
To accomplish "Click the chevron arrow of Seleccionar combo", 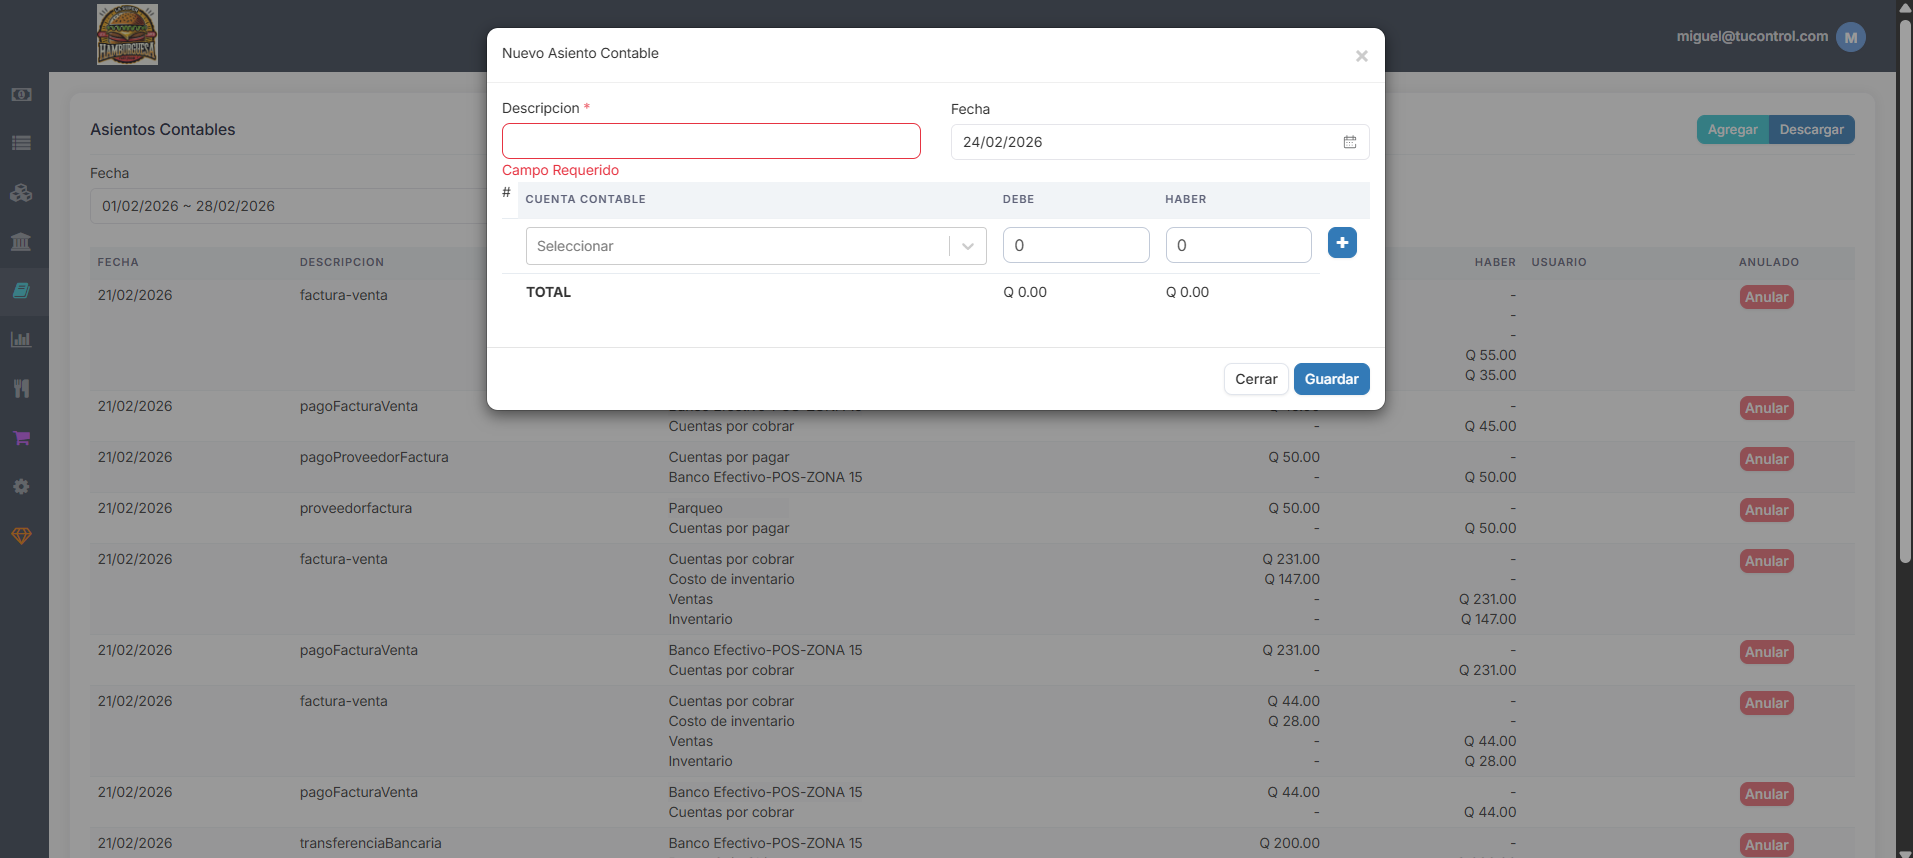I will click(968, 246).
